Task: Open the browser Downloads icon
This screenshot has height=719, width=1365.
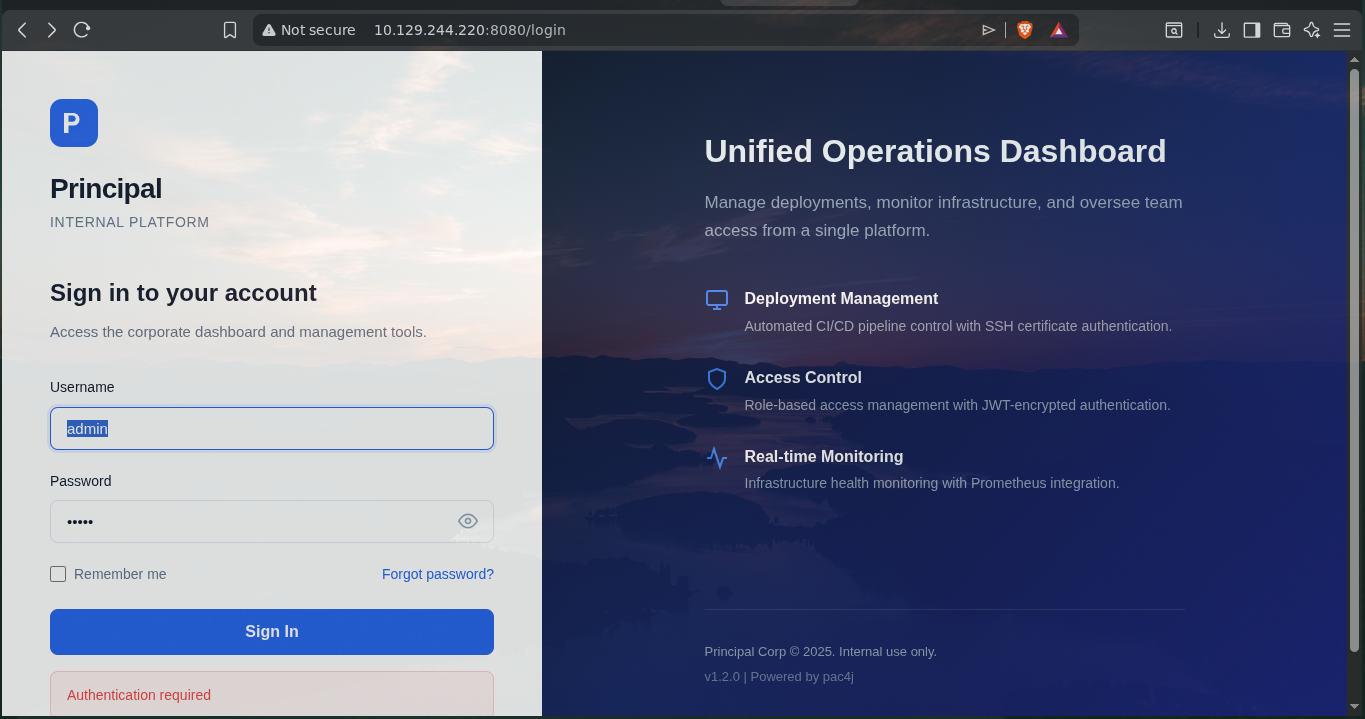Action: (1221, 30)
